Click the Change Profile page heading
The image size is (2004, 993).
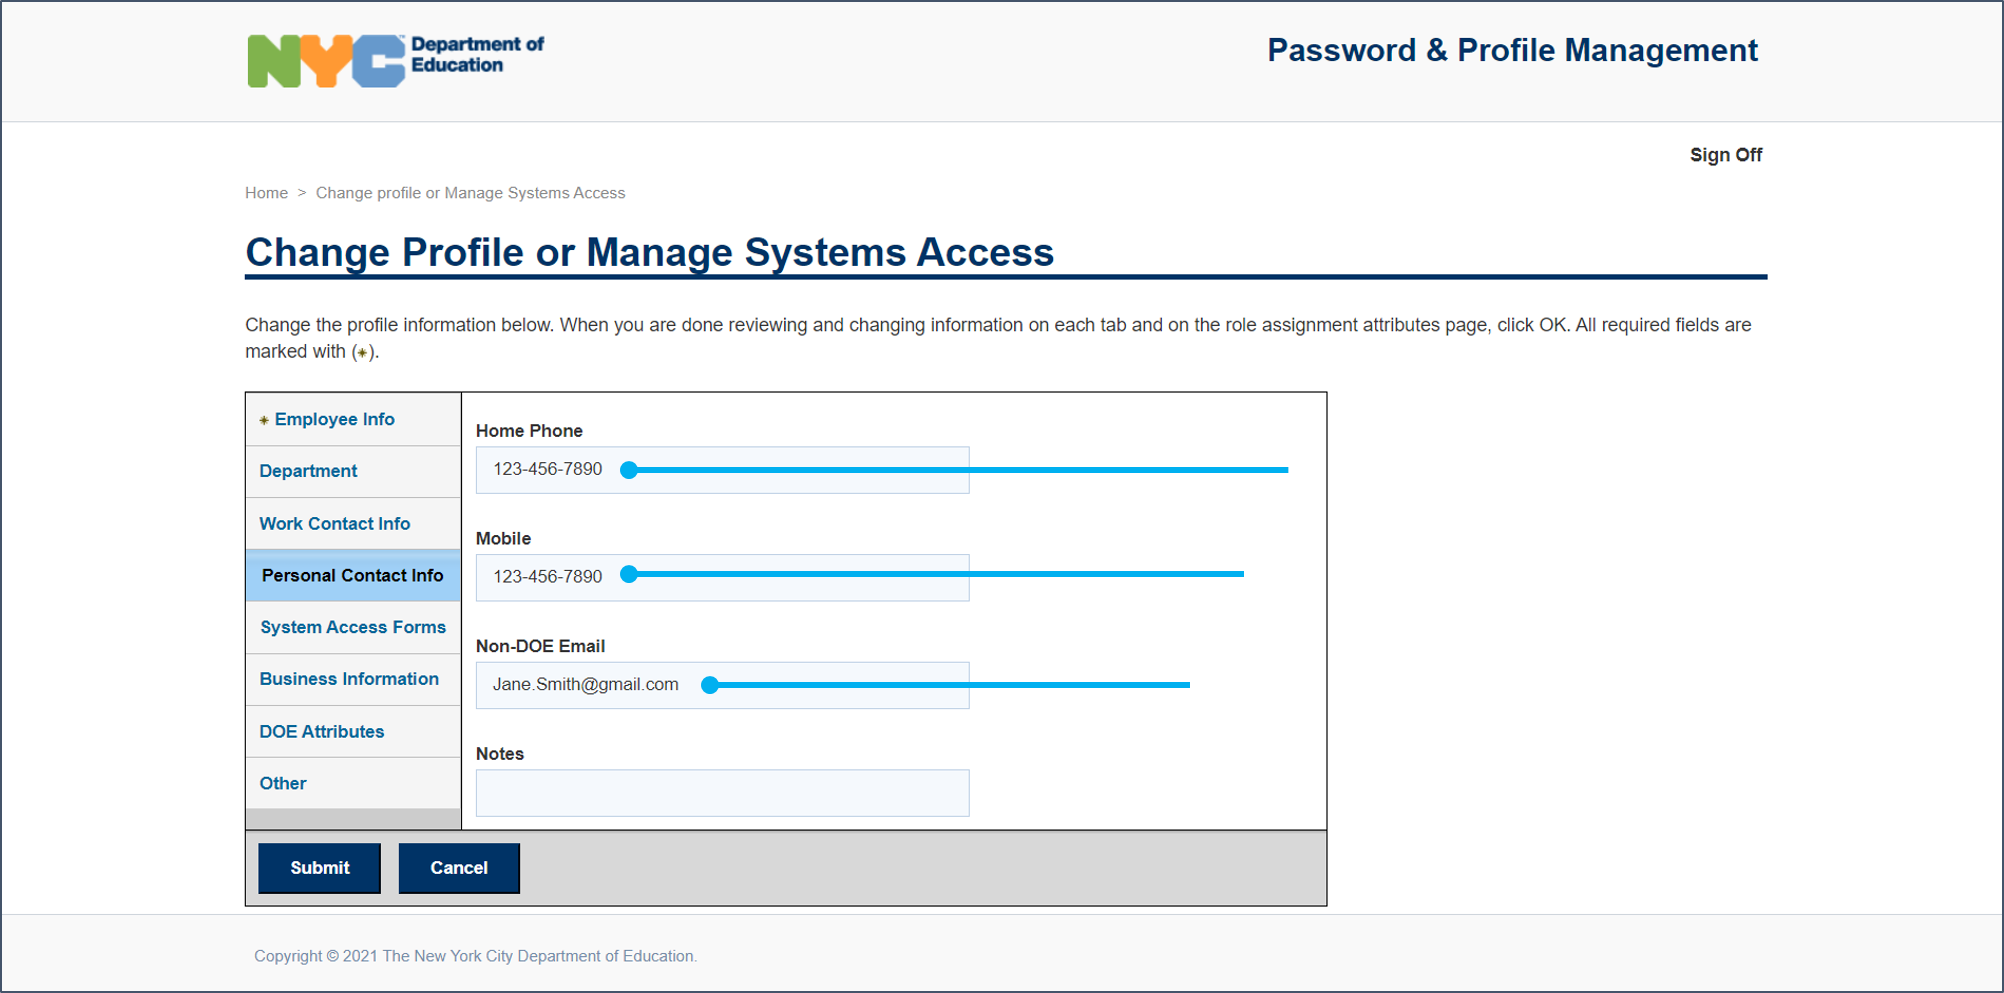[x=649, y=252]
